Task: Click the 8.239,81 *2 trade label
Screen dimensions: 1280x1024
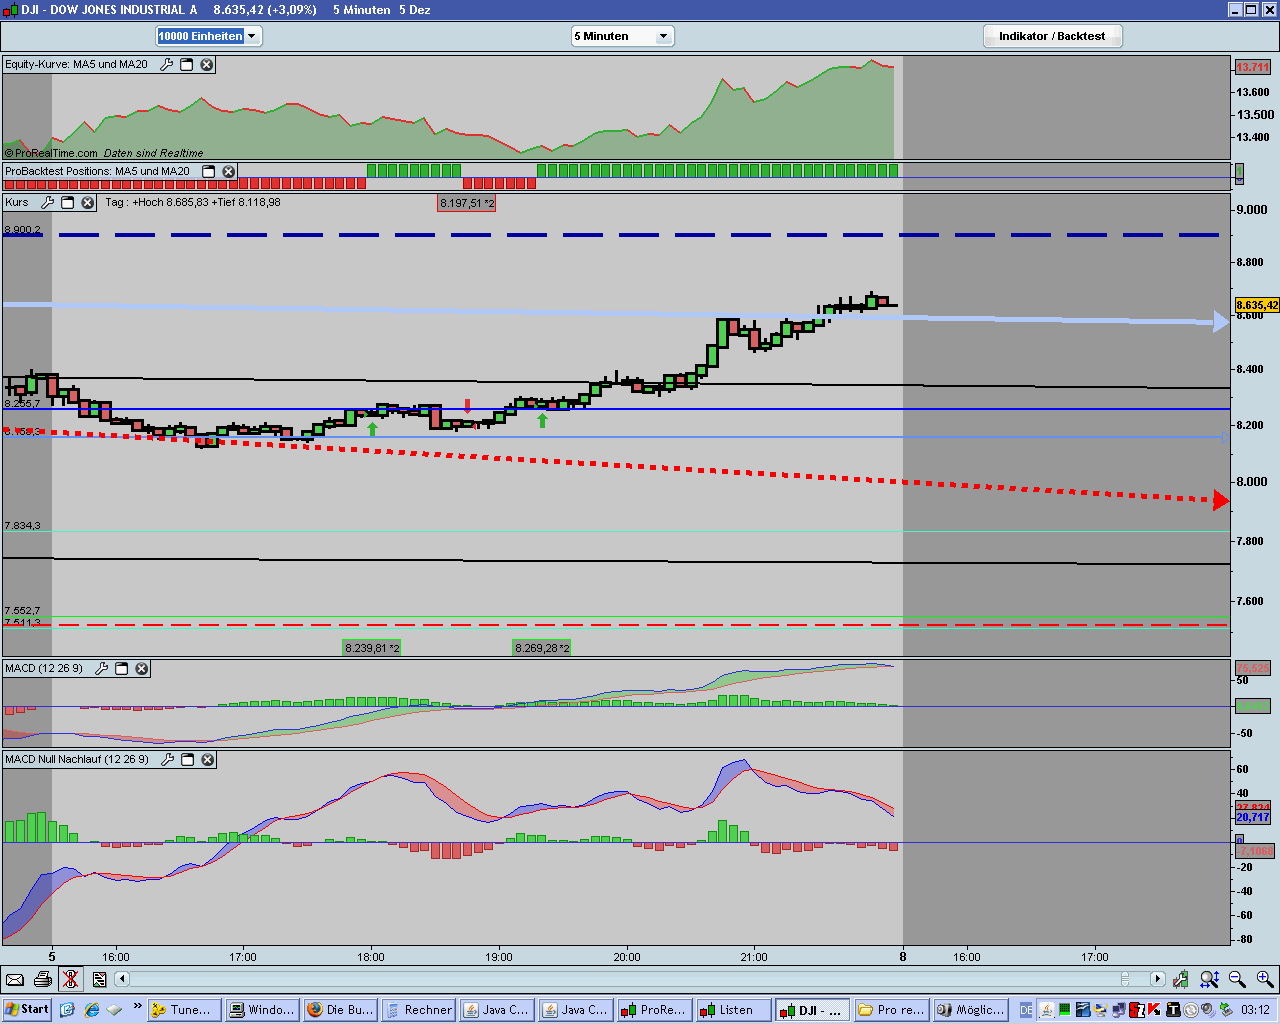Action: tap(372, 648)
